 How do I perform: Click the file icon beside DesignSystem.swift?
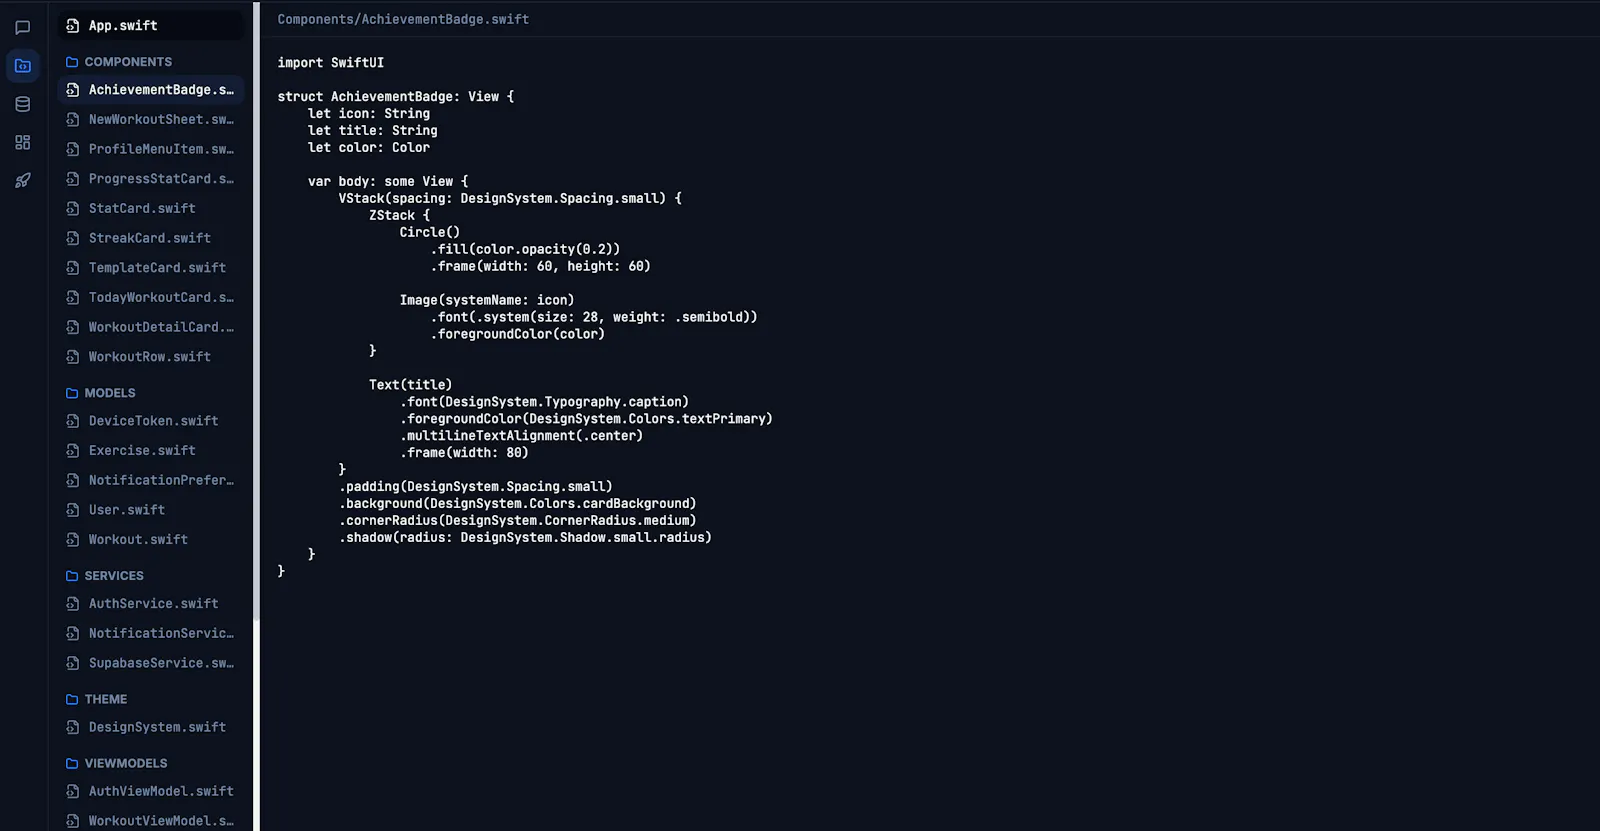[72, 728]
